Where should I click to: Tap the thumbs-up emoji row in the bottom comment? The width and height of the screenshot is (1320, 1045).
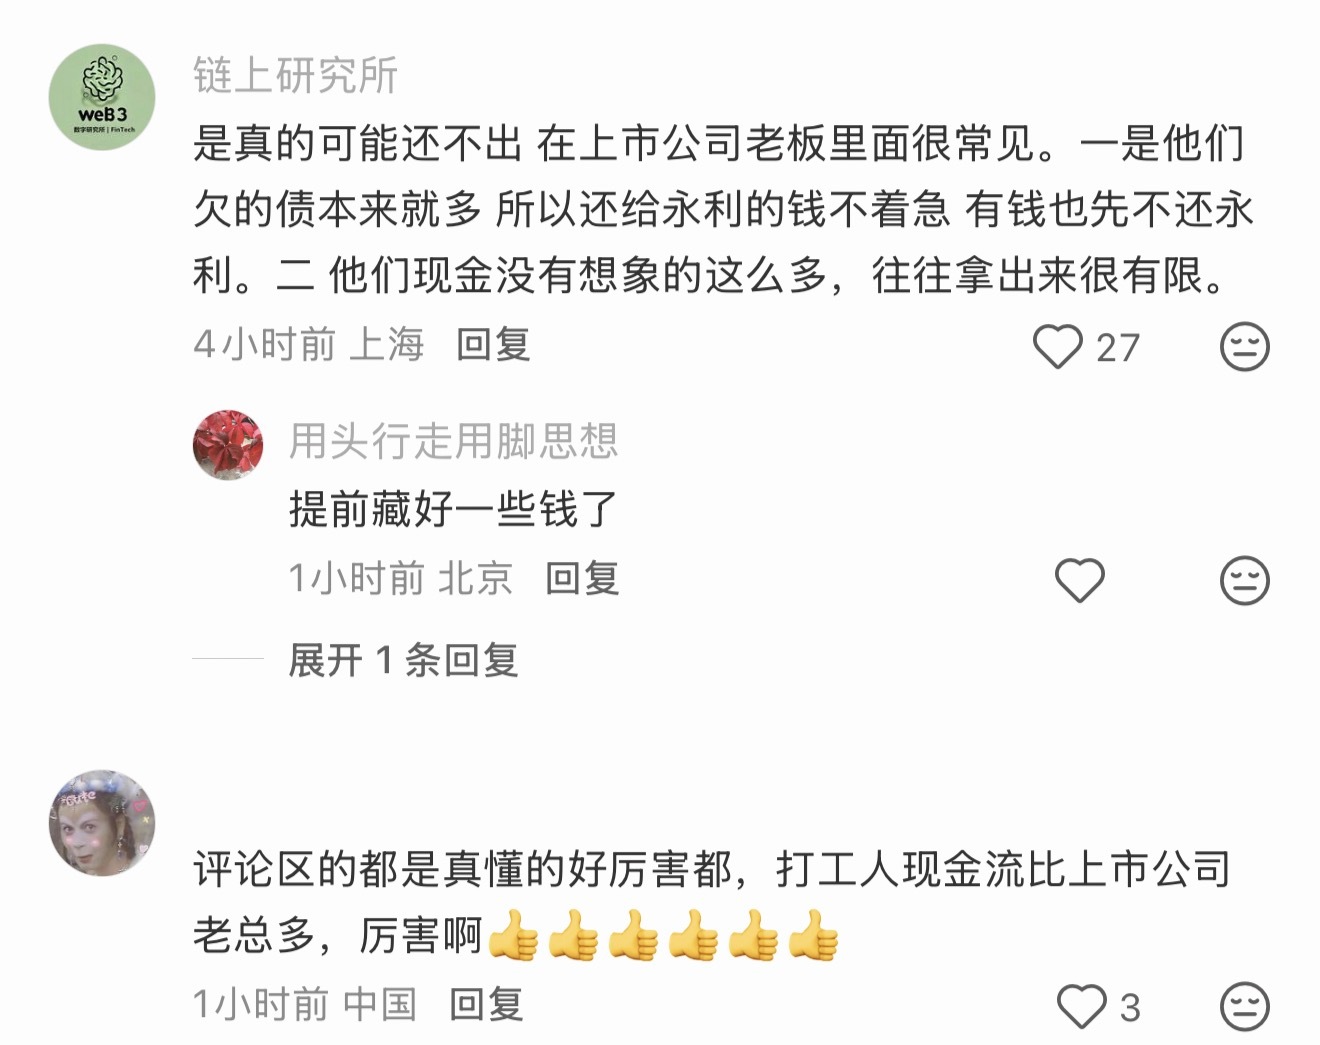click(663, 936)
